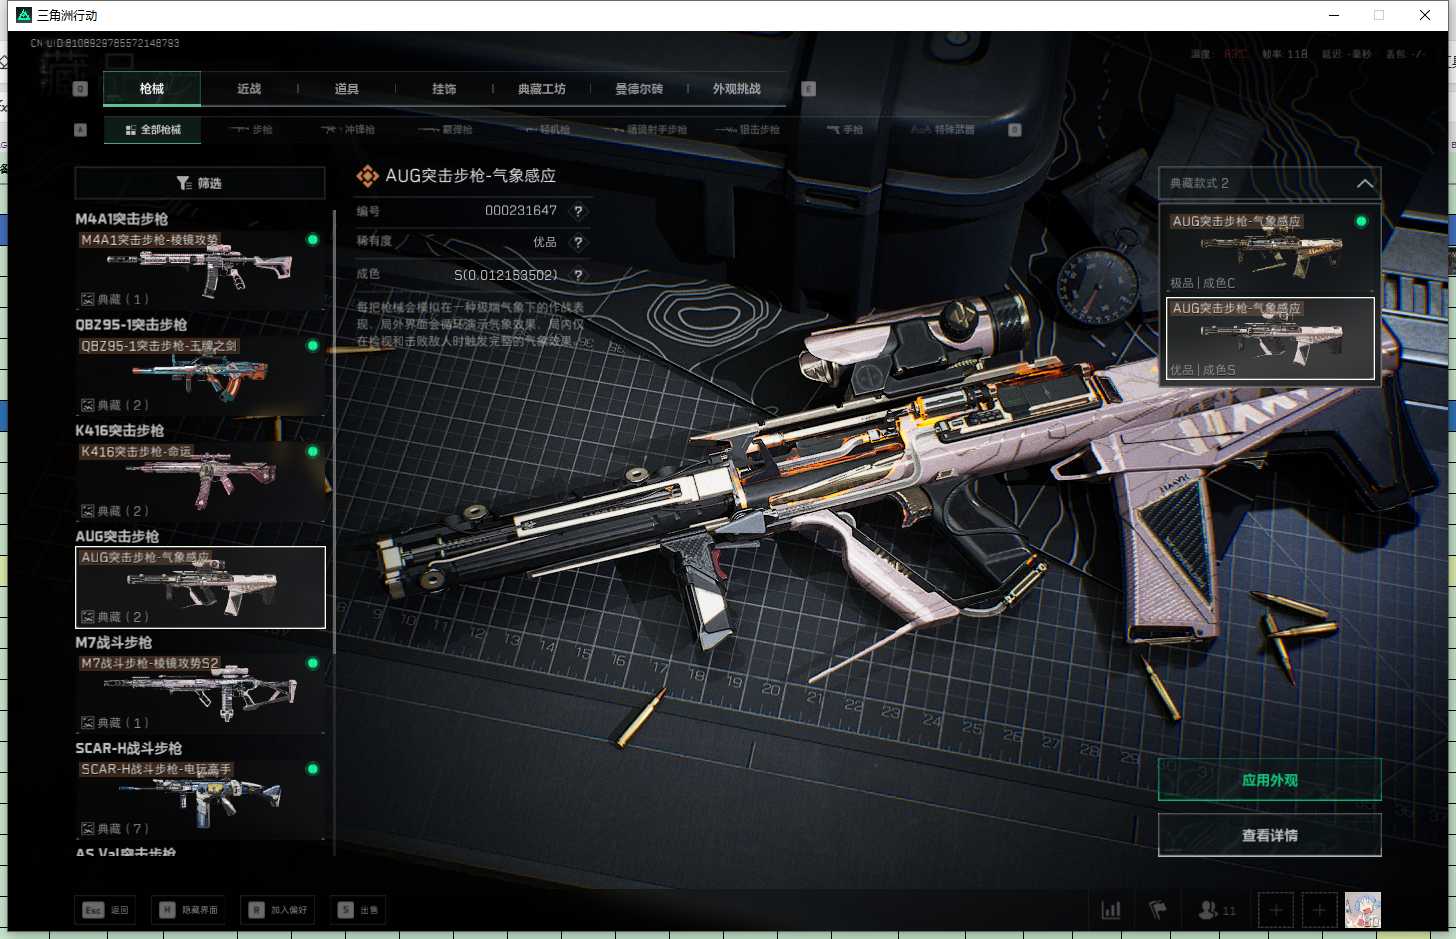Click the help icon beside 成色 value

pyautogui.click(x=578, y=275)
